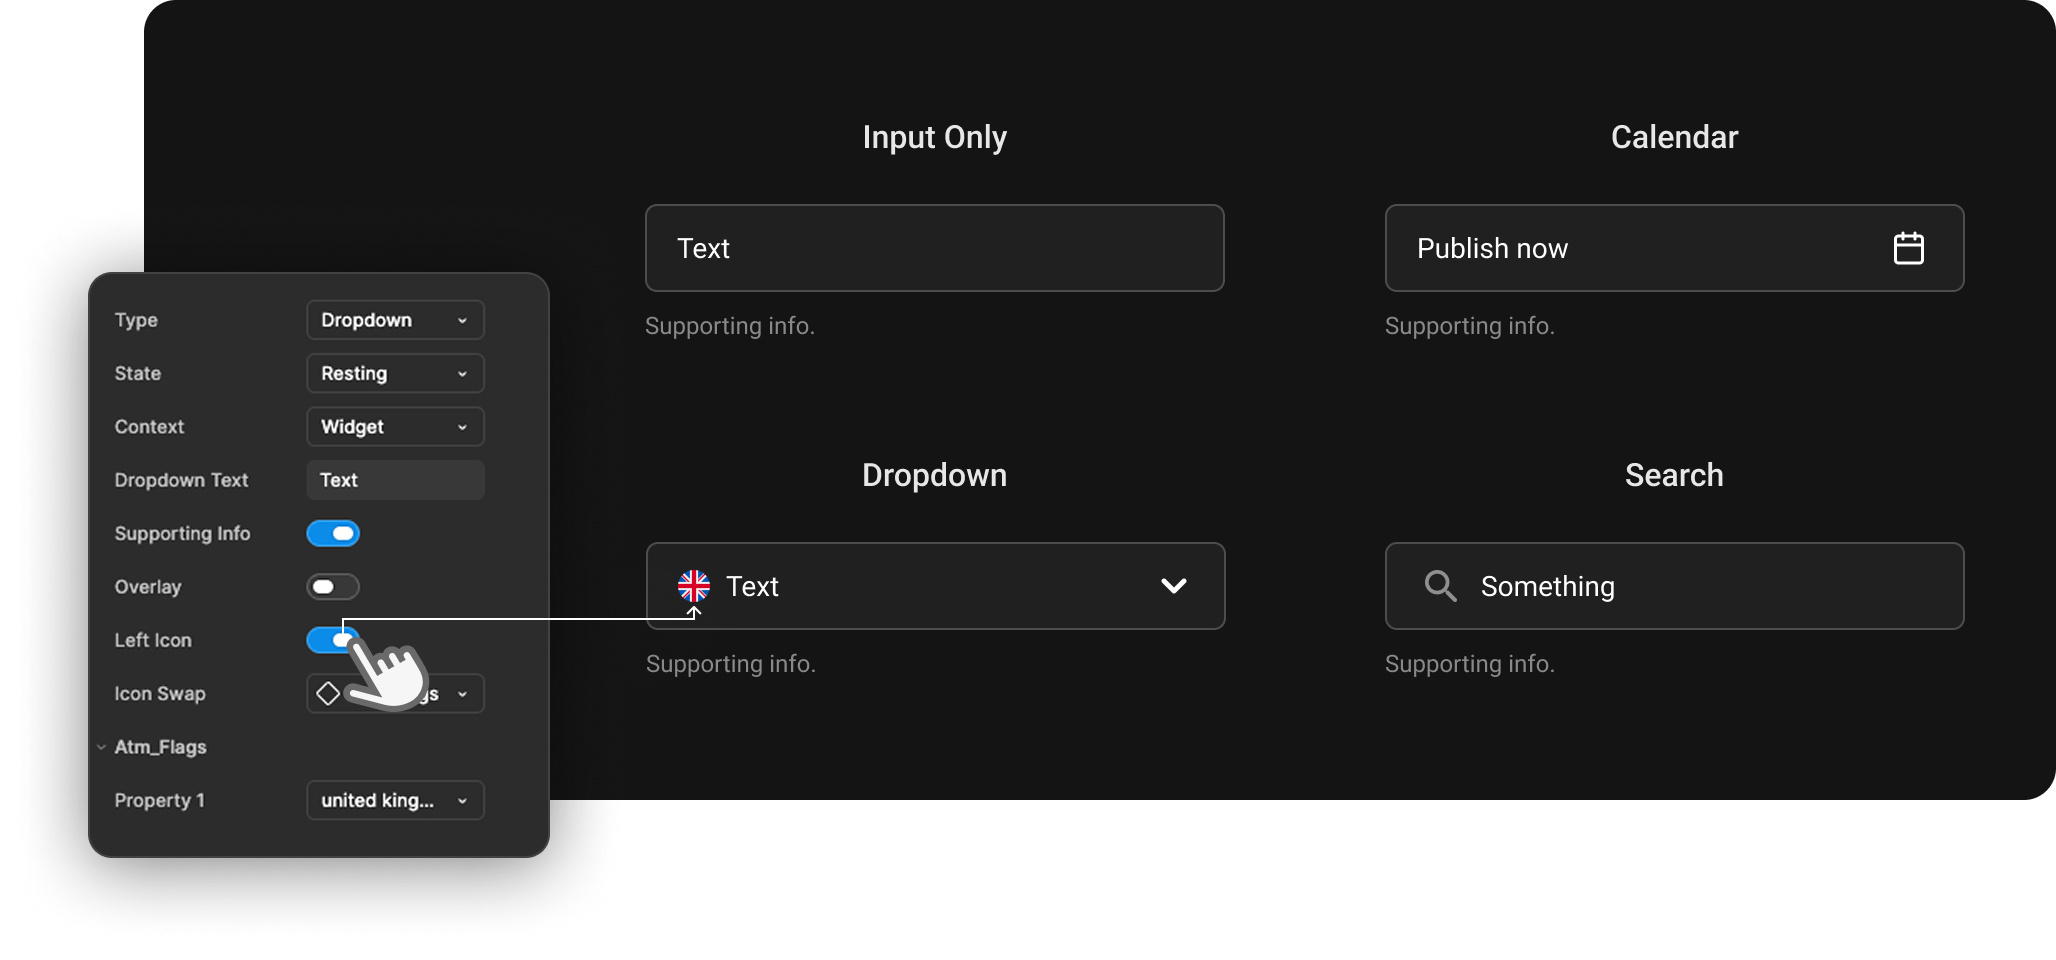
Task: Open Property 1 dropdown with united kingdom
Action: point(395,800)
